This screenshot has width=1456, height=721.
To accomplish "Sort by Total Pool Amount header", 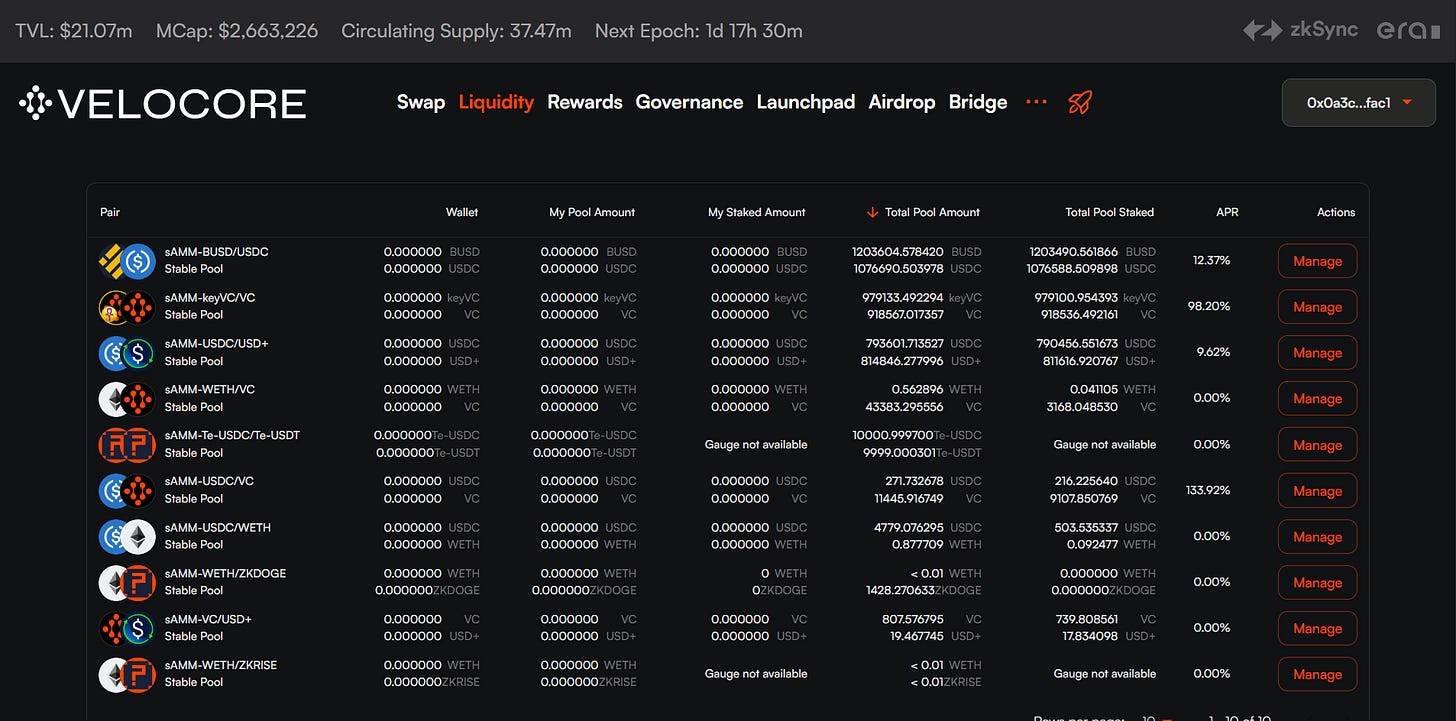I will pos(932,212).
